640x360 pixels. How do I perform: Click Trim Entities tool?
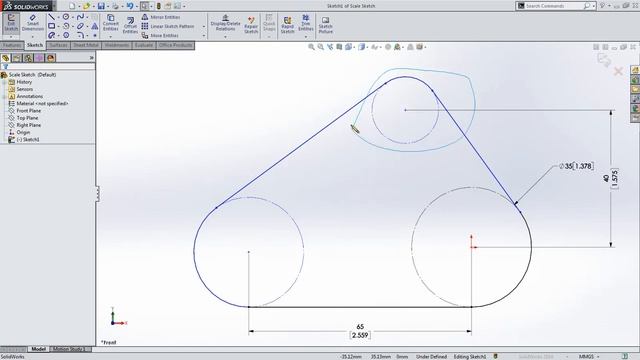click(x=306, y=22)
